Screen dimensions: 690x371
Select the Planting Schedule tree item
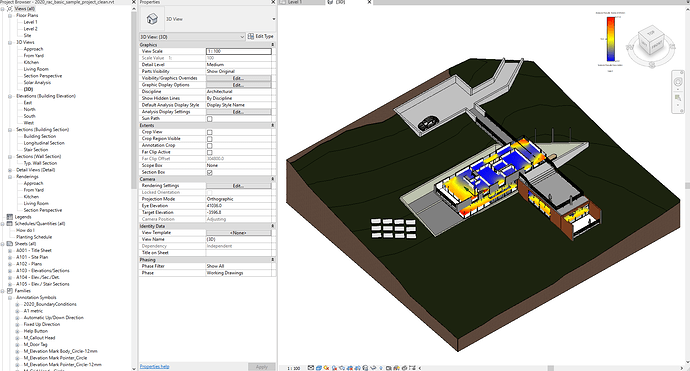[34, 237]
